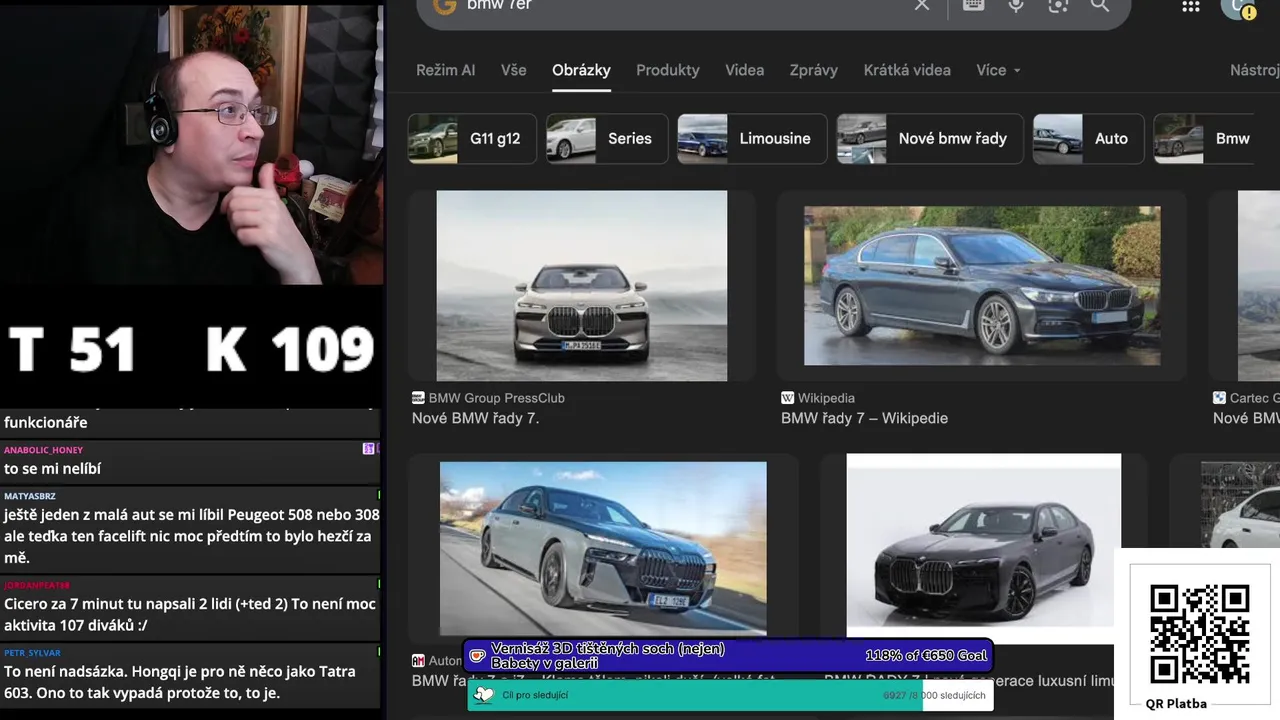Select the Nové bmw řady filter chip
Viewport: 1280px width, 720px height.
pos(930,138)
